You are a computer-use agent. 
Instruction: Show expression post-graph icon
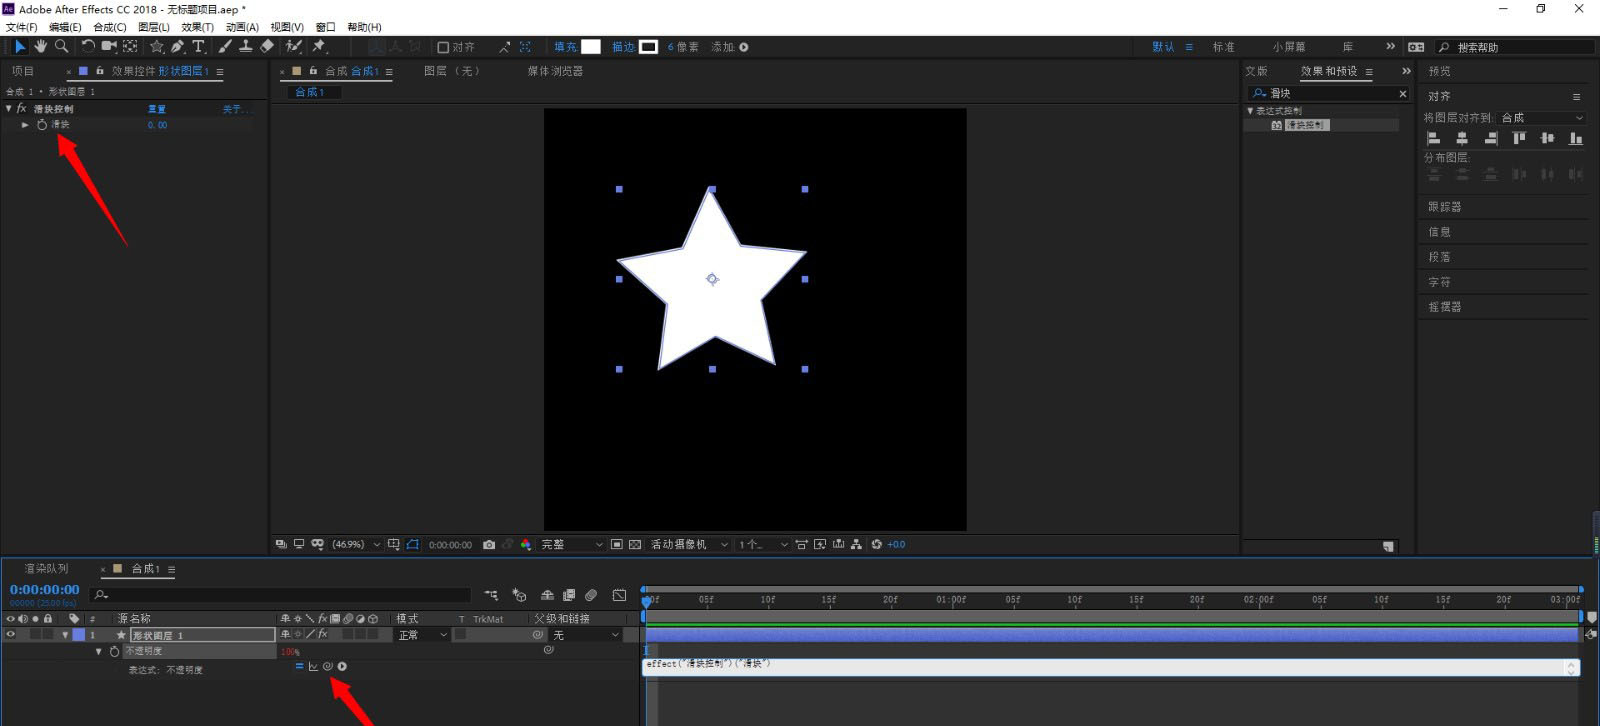click(x=313, y=666)
